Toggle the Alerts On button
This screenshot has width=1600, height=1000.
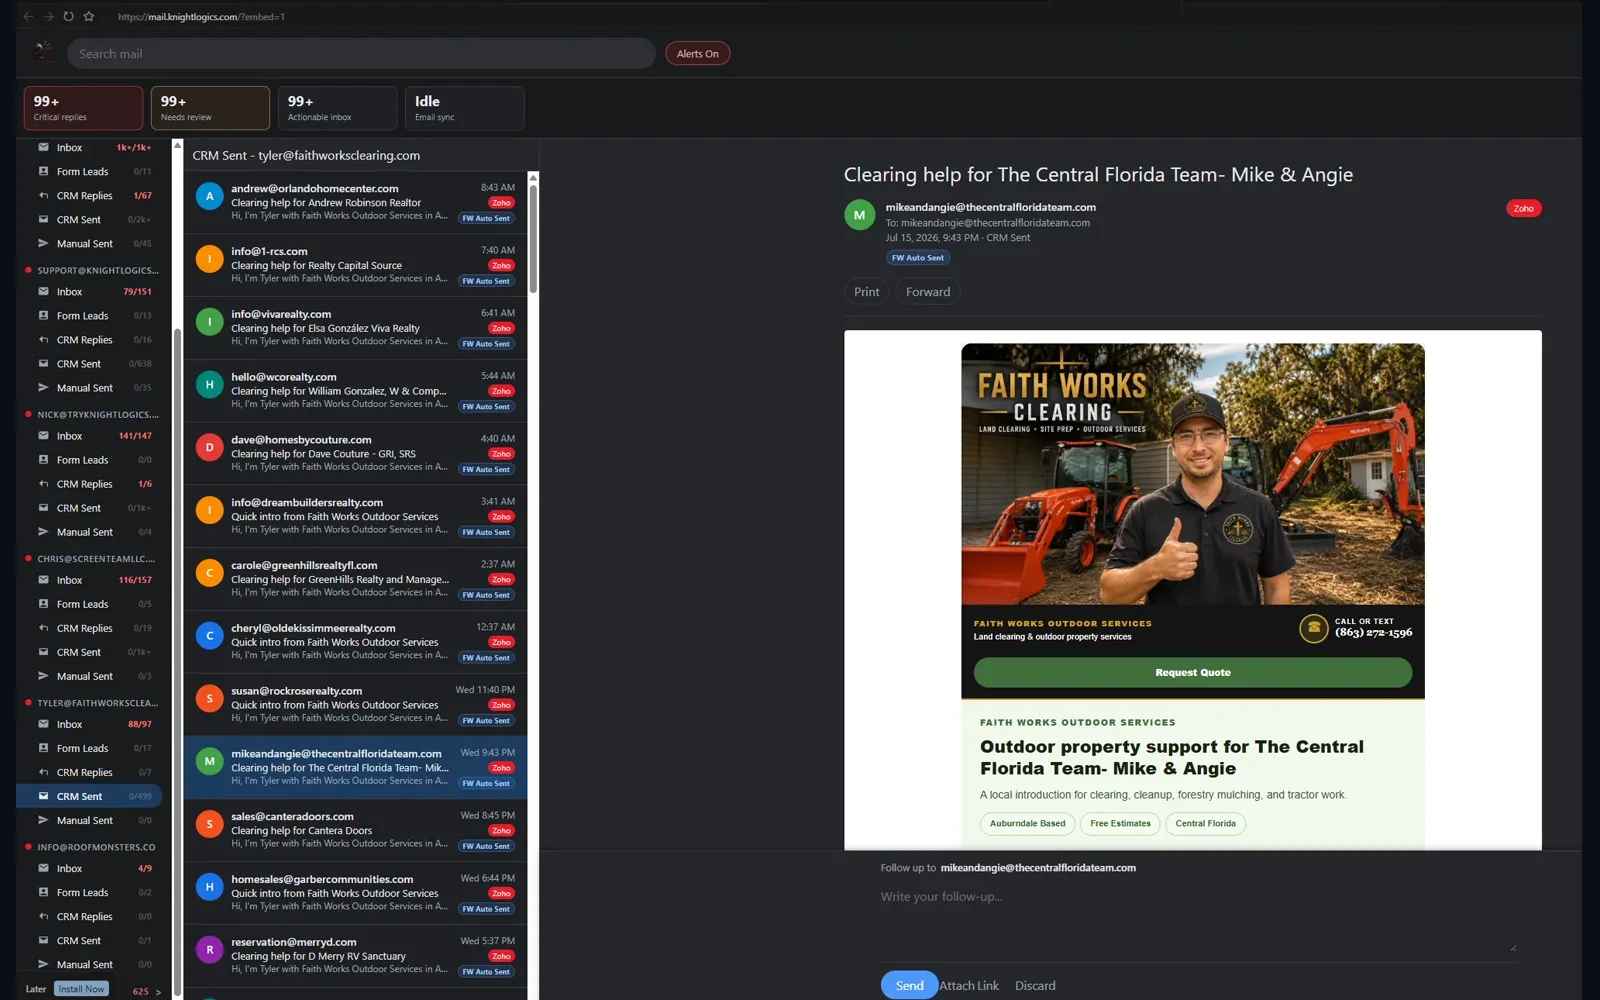click(697, 54)
